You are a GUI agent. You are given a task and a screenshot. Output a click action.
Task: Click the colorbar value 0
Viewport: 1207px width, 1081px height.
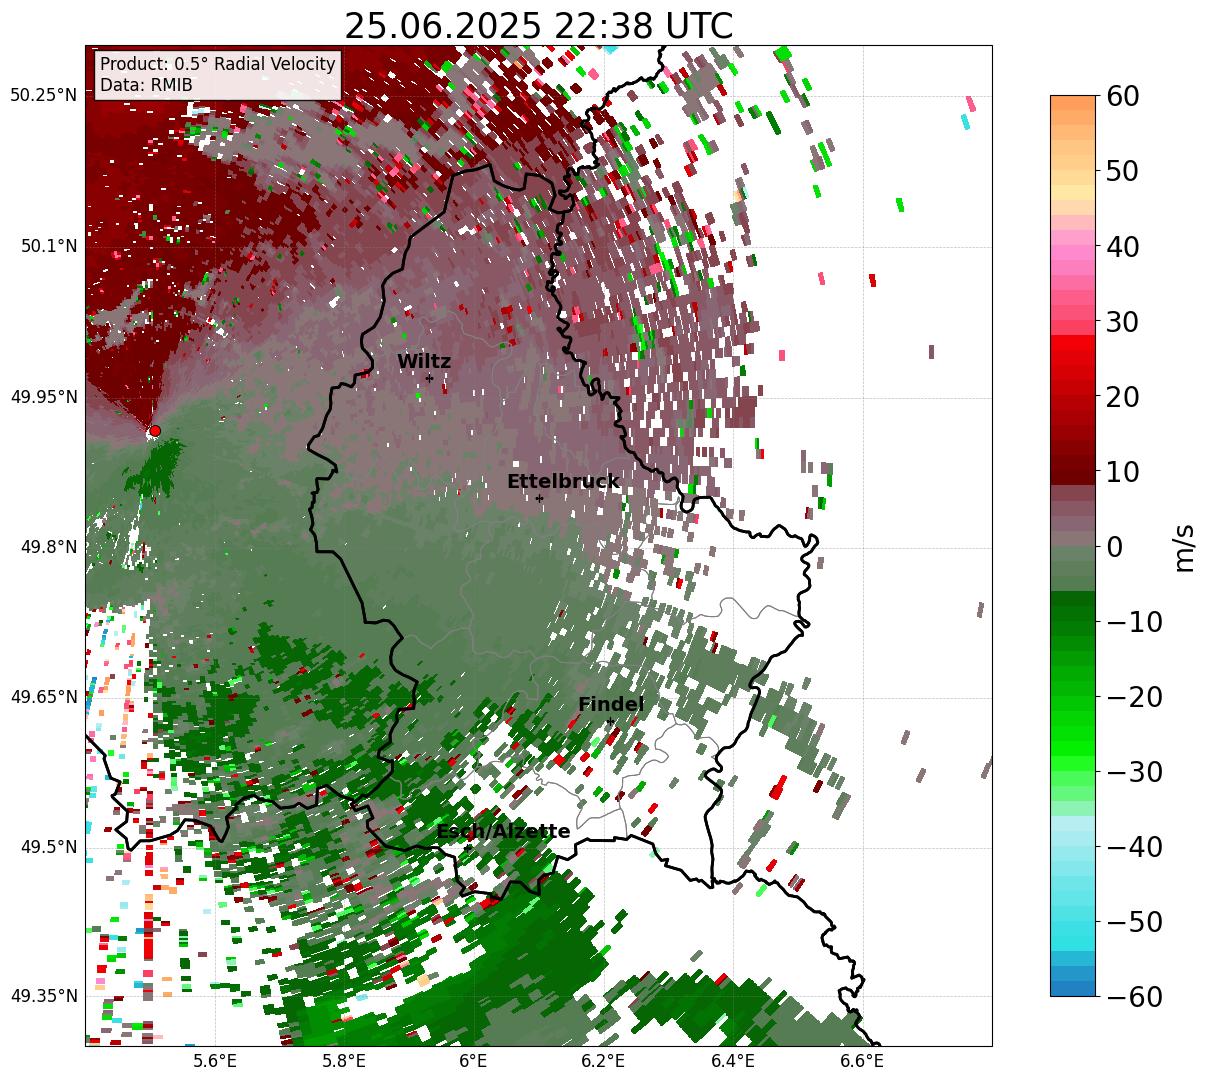click(1115, 546)
